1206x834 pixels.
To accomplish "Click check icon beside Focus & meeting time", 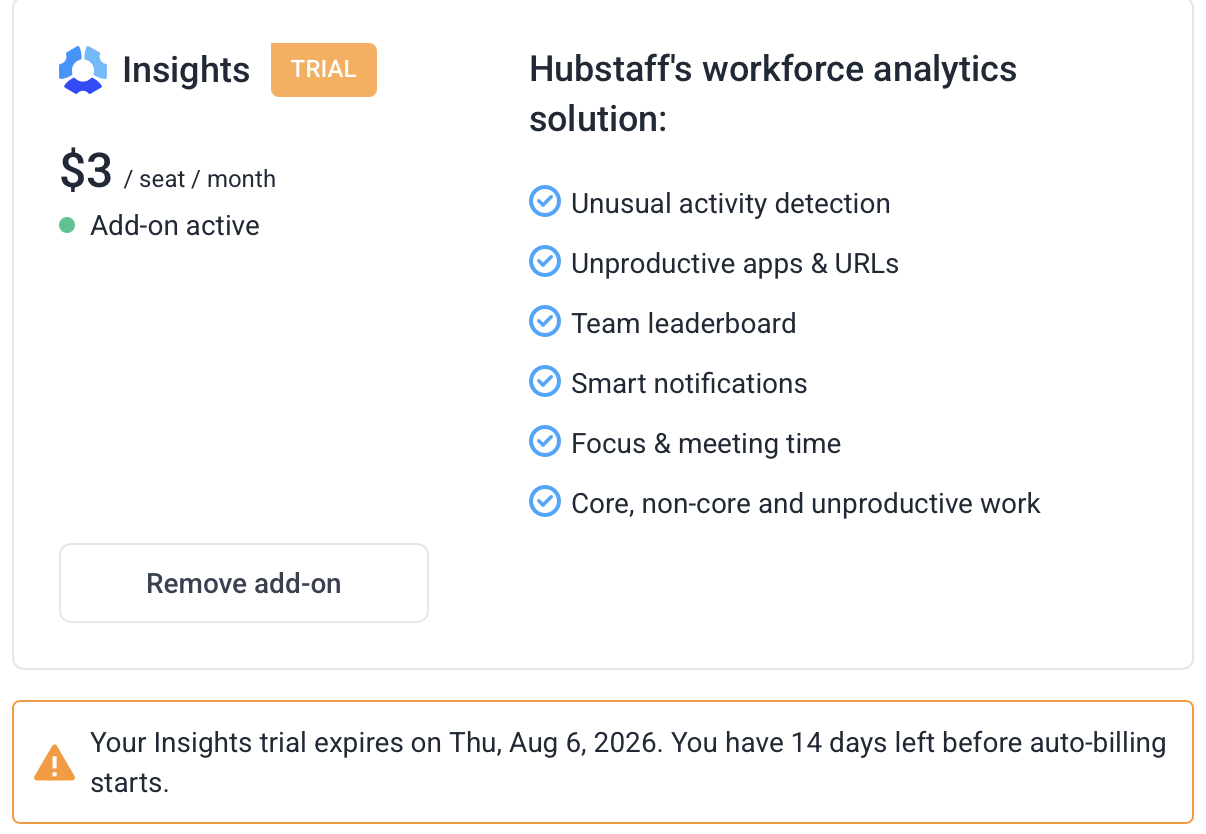I will (x=544, y=441).
